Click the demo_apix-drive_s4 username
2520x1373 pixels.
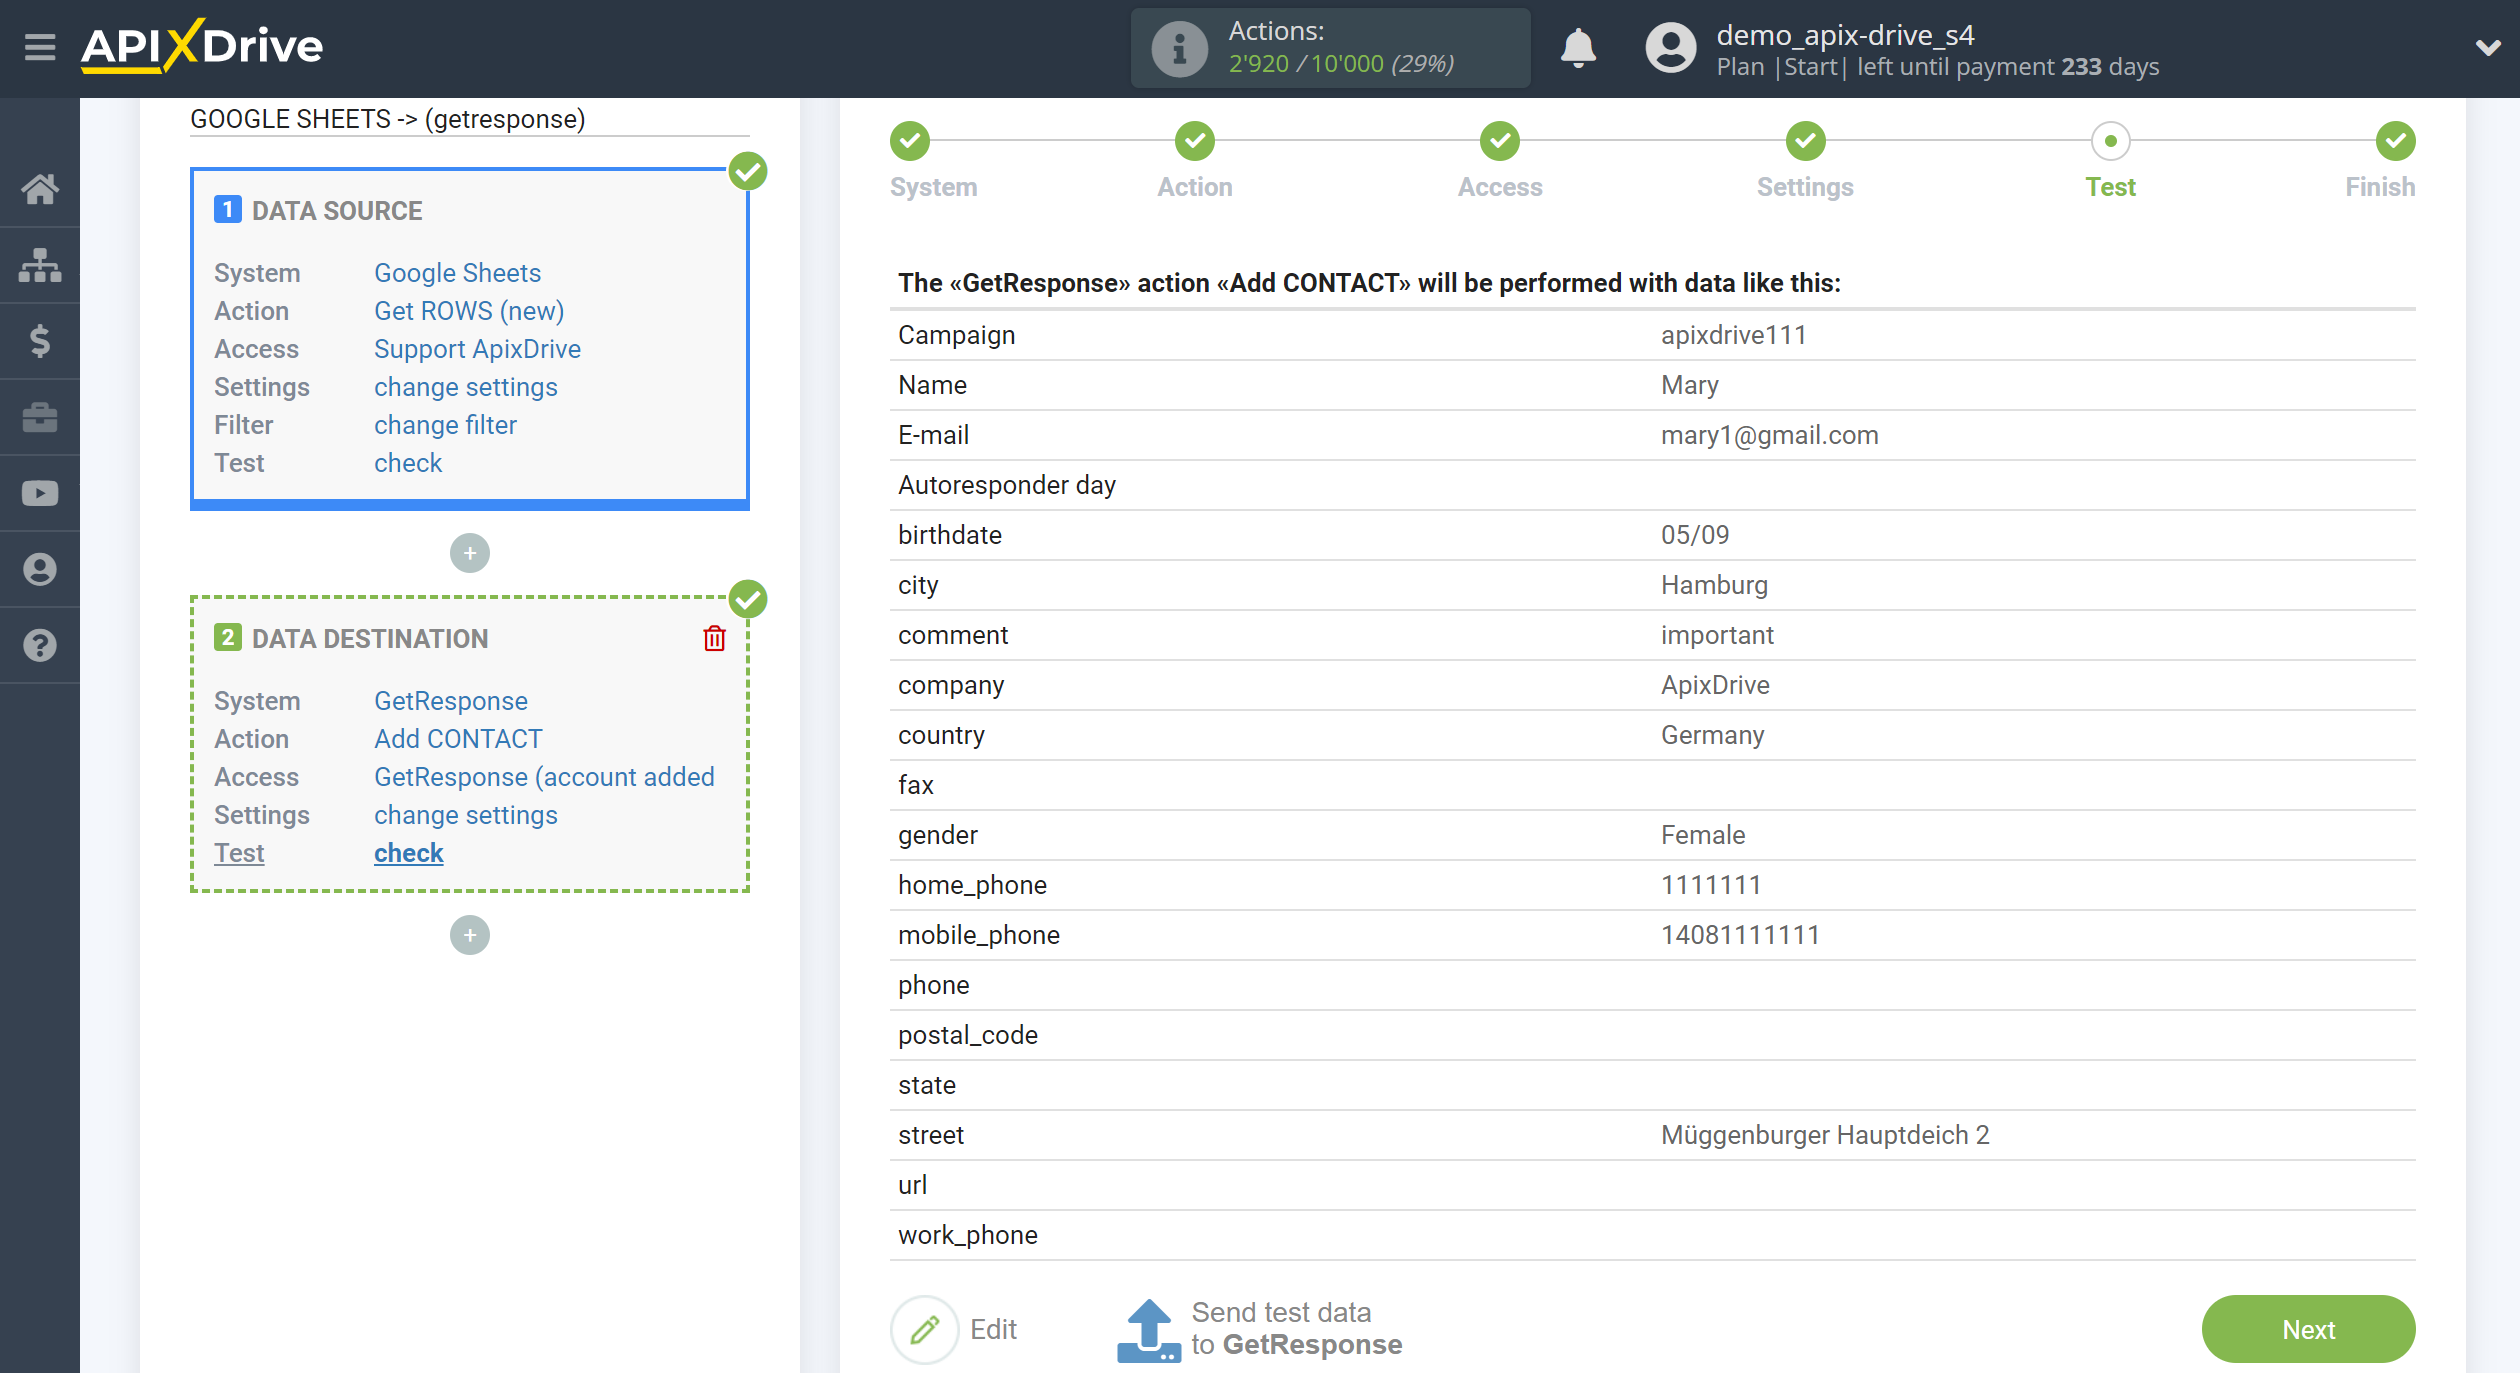pos(1845,35)
